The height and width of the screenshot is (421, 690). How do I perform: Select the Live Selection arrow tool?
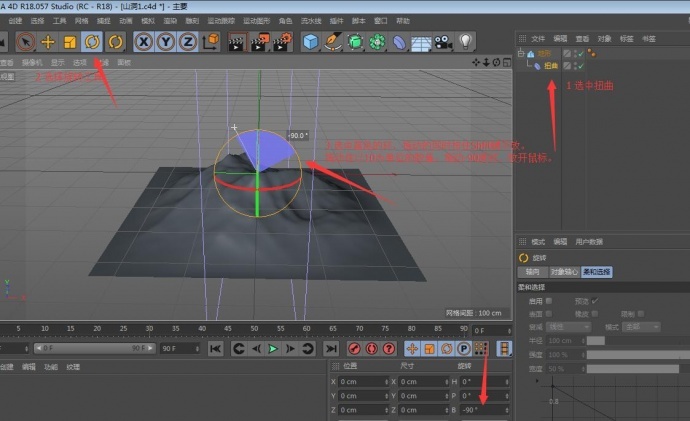(x=26, y=42)
